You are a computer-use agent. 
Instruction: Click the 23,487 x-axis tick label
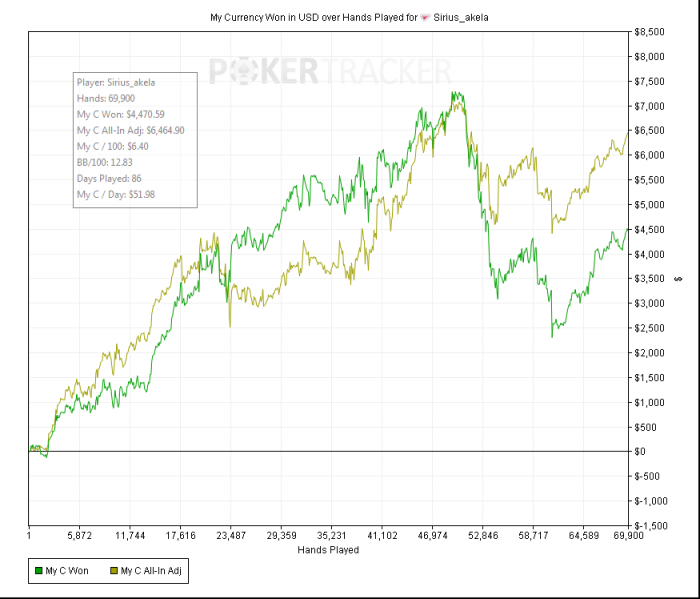231,536
